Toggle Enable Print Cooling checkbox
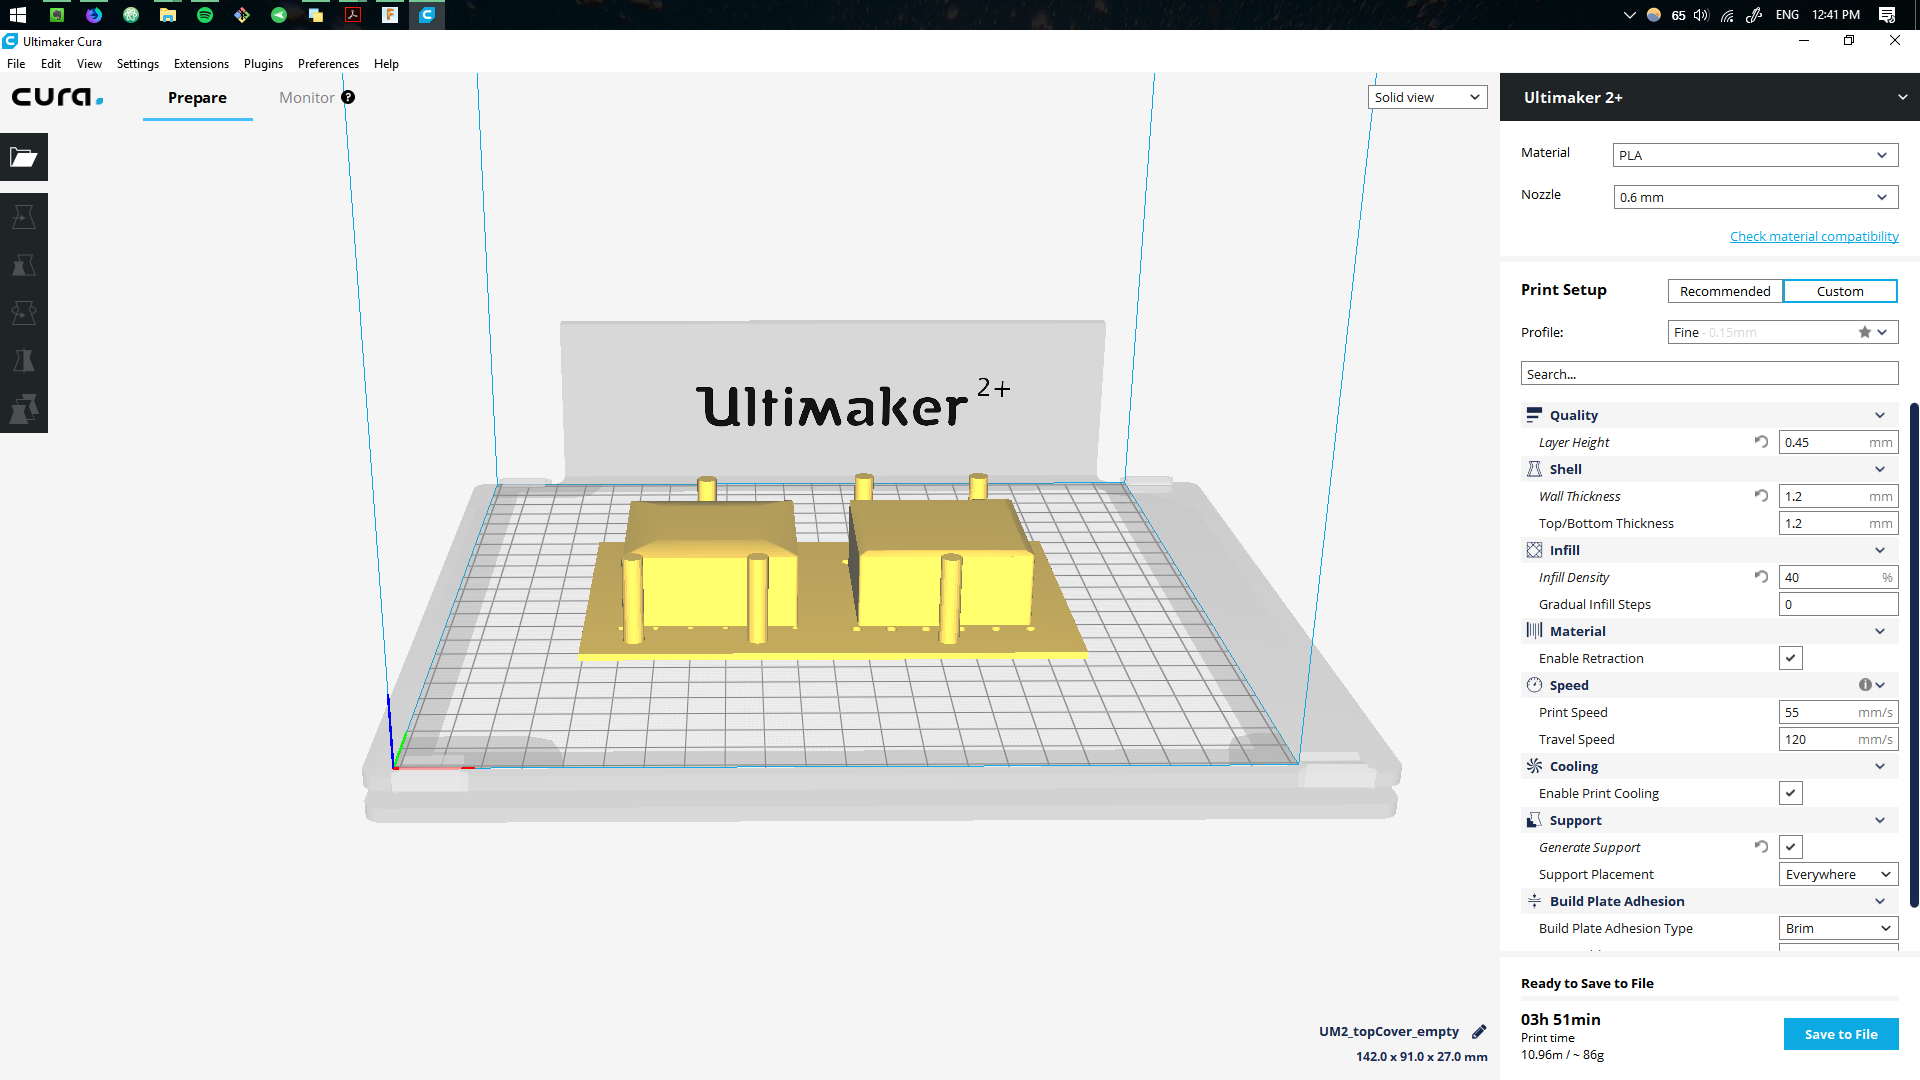Image resolution: width=1920 pixels, height=1080 pixels. (x=1791, y=793)
